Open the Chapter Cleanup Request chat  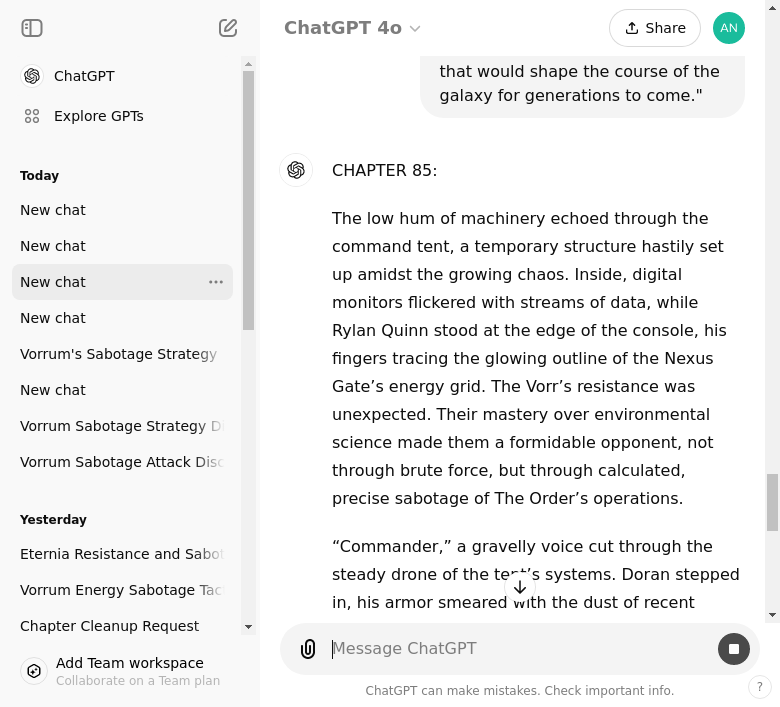109,626
